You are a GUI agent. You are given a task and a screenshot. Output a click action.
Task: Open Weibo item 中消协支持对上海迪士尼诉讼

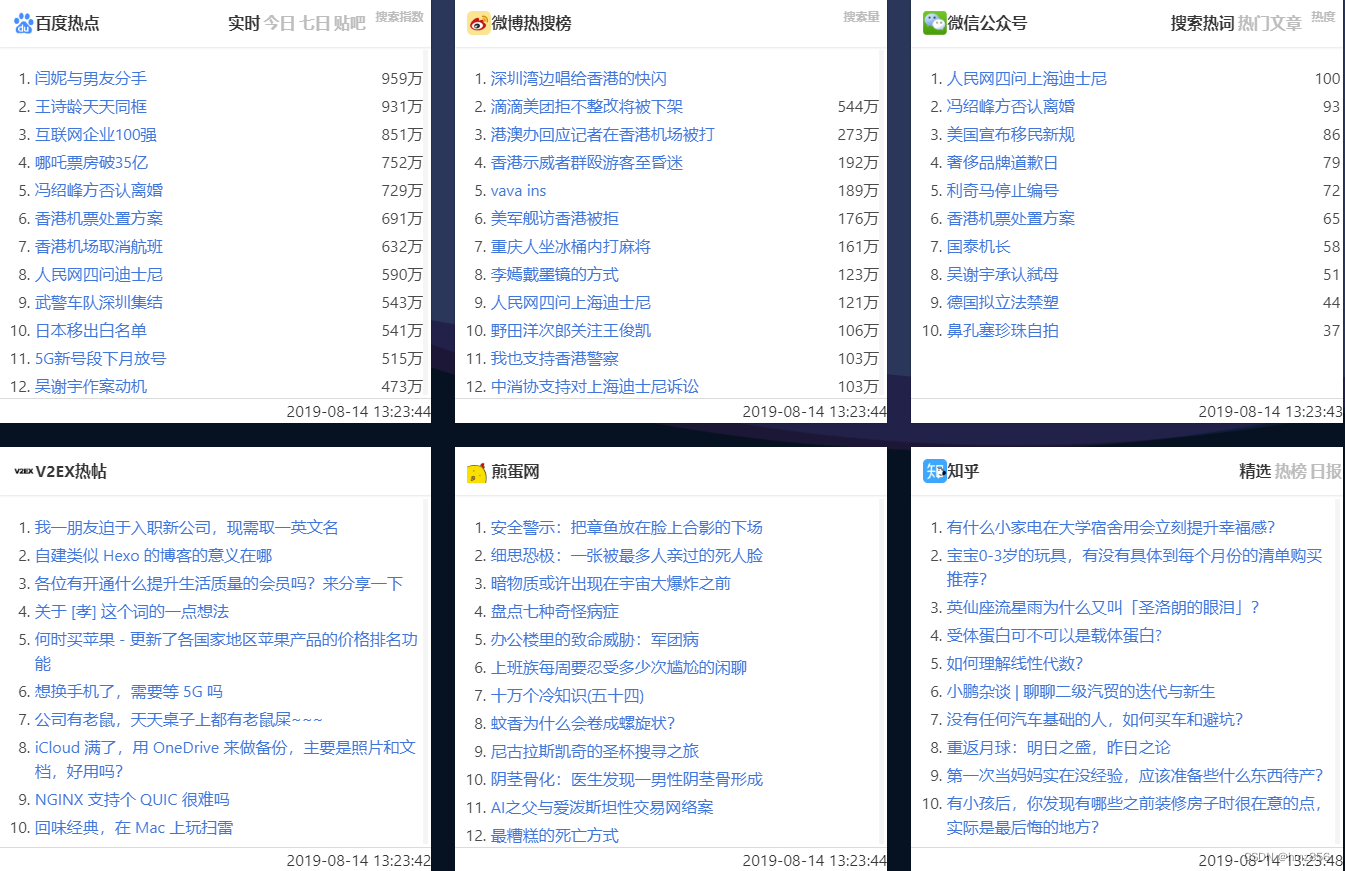click(x=595, y=386)
